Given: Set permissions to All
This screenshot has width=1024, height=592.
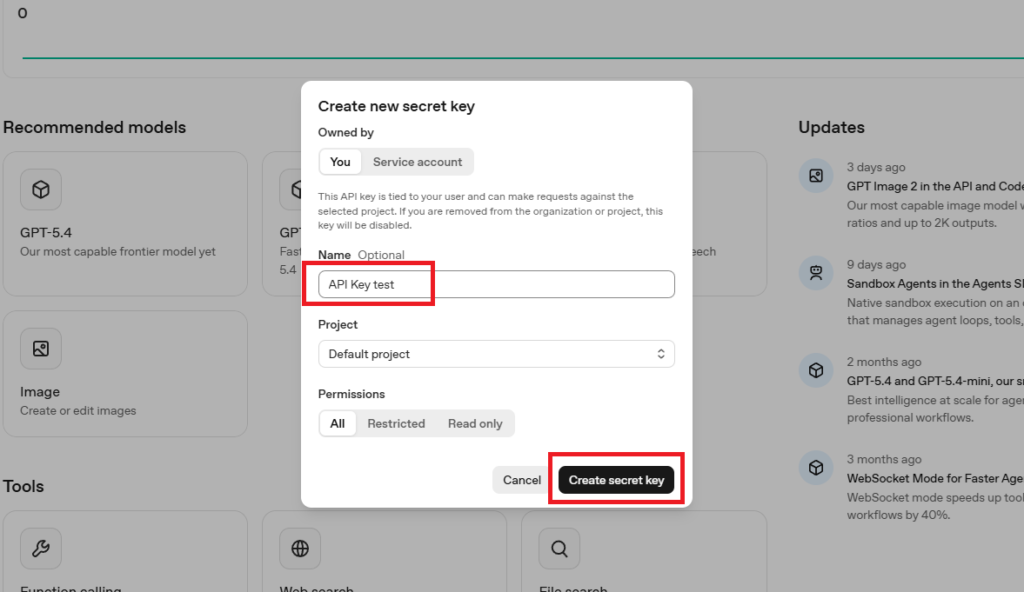Looking at the screenshot, I should [x=338, y=424].
